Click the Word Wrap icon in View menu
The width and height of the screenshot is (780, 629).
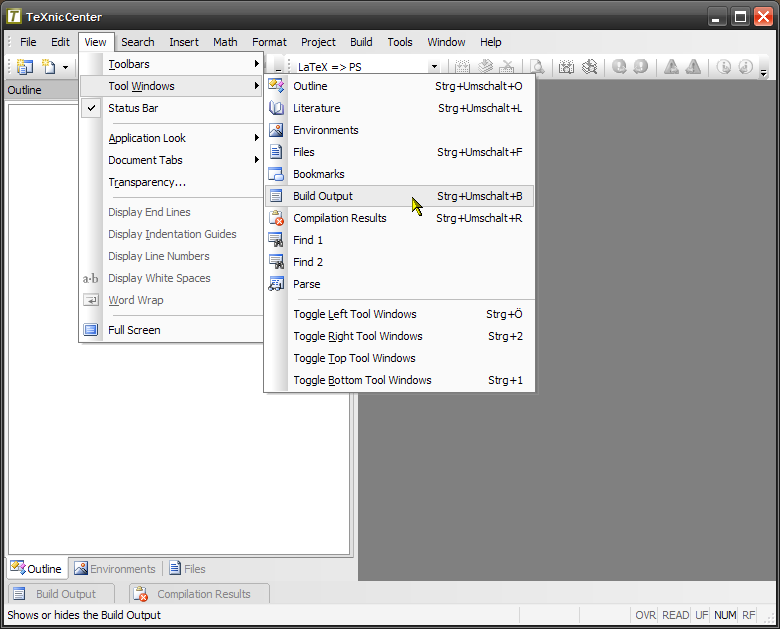[91, 300]
